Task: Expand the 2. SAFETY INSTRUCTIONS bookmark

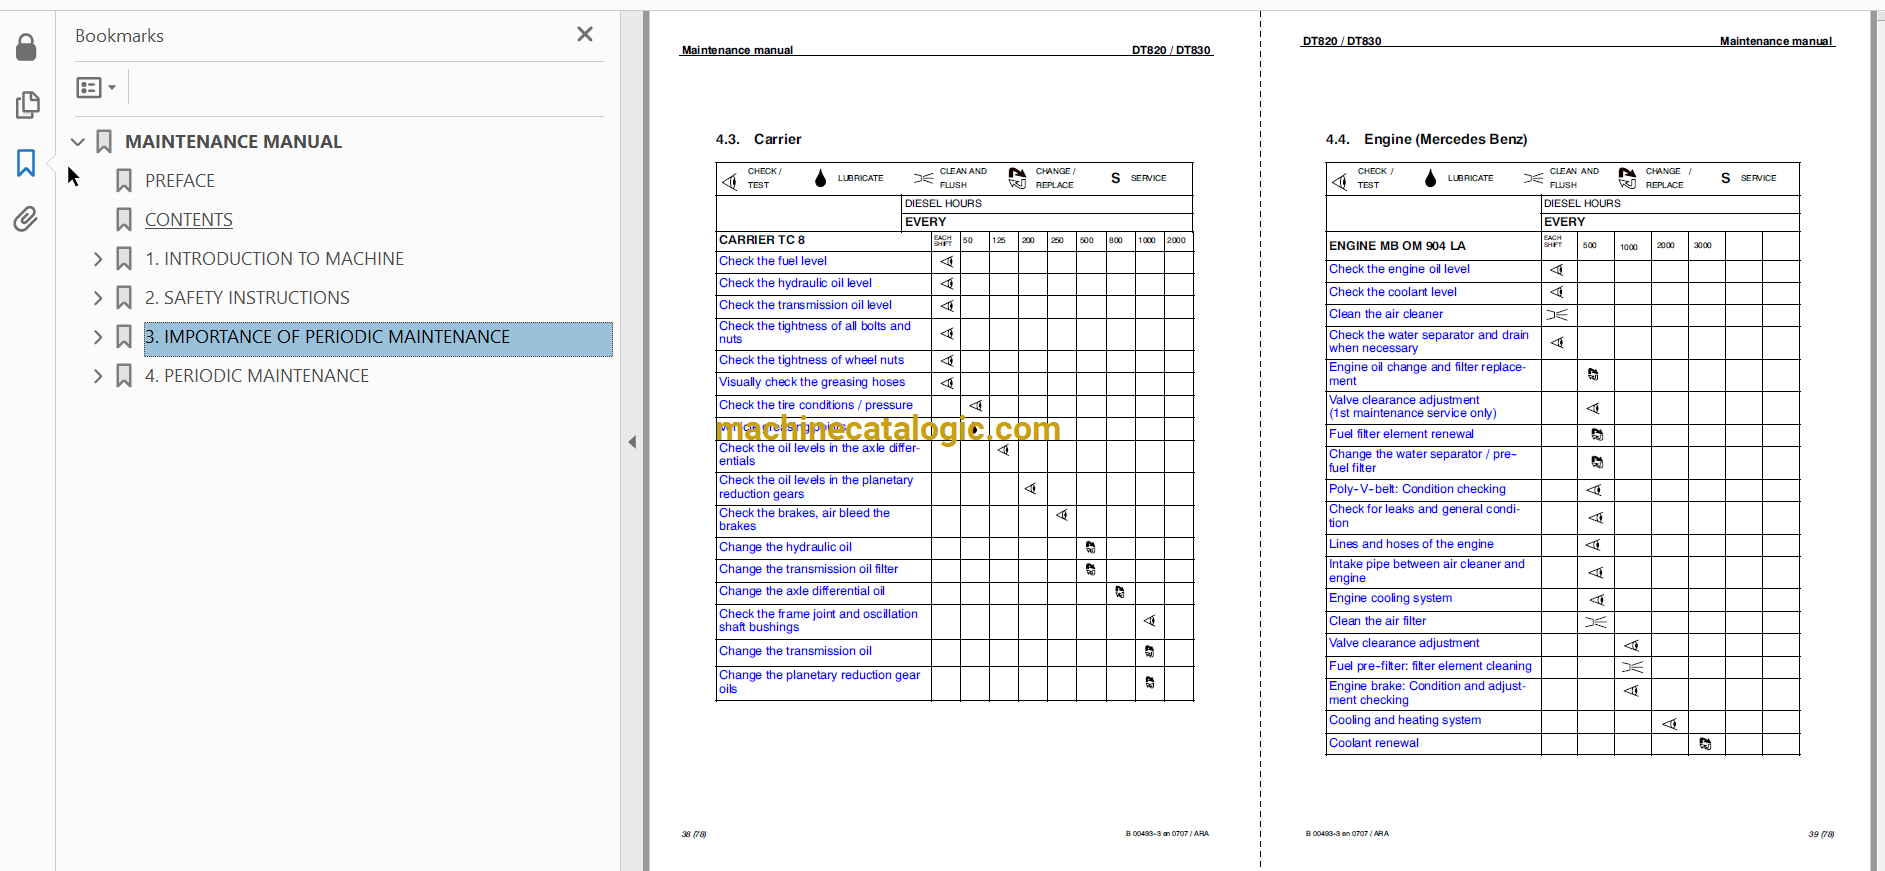Action: point(98,298)
